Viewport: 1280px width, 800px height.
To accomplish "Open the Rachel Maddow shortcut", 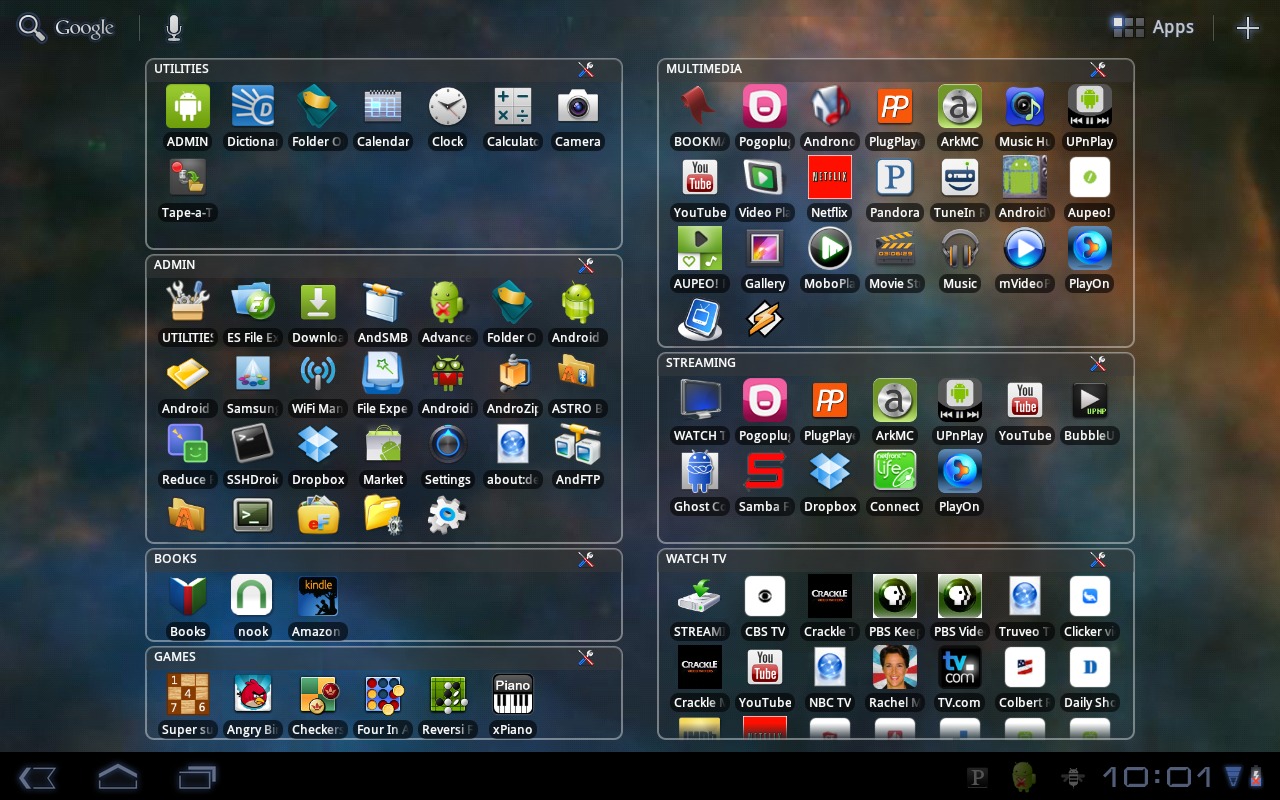I will 895,678.
